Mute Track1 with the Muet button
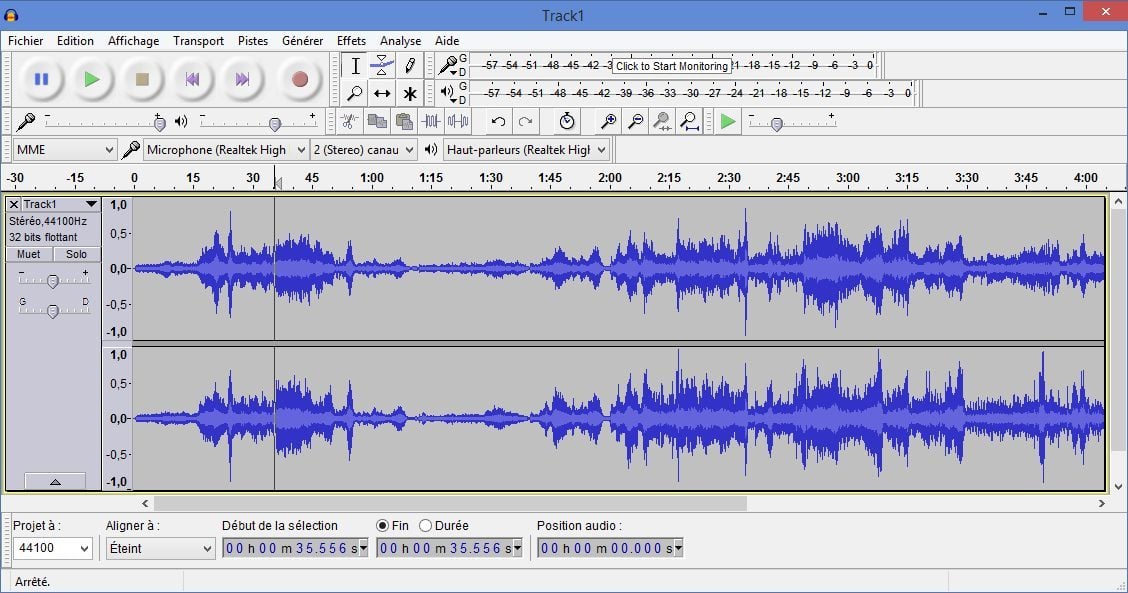This screenshot has width=1128, height=593. 29,254
